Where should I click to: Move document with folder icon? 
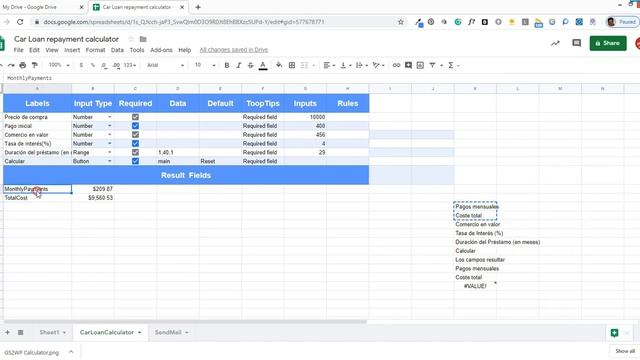(143, 39)
